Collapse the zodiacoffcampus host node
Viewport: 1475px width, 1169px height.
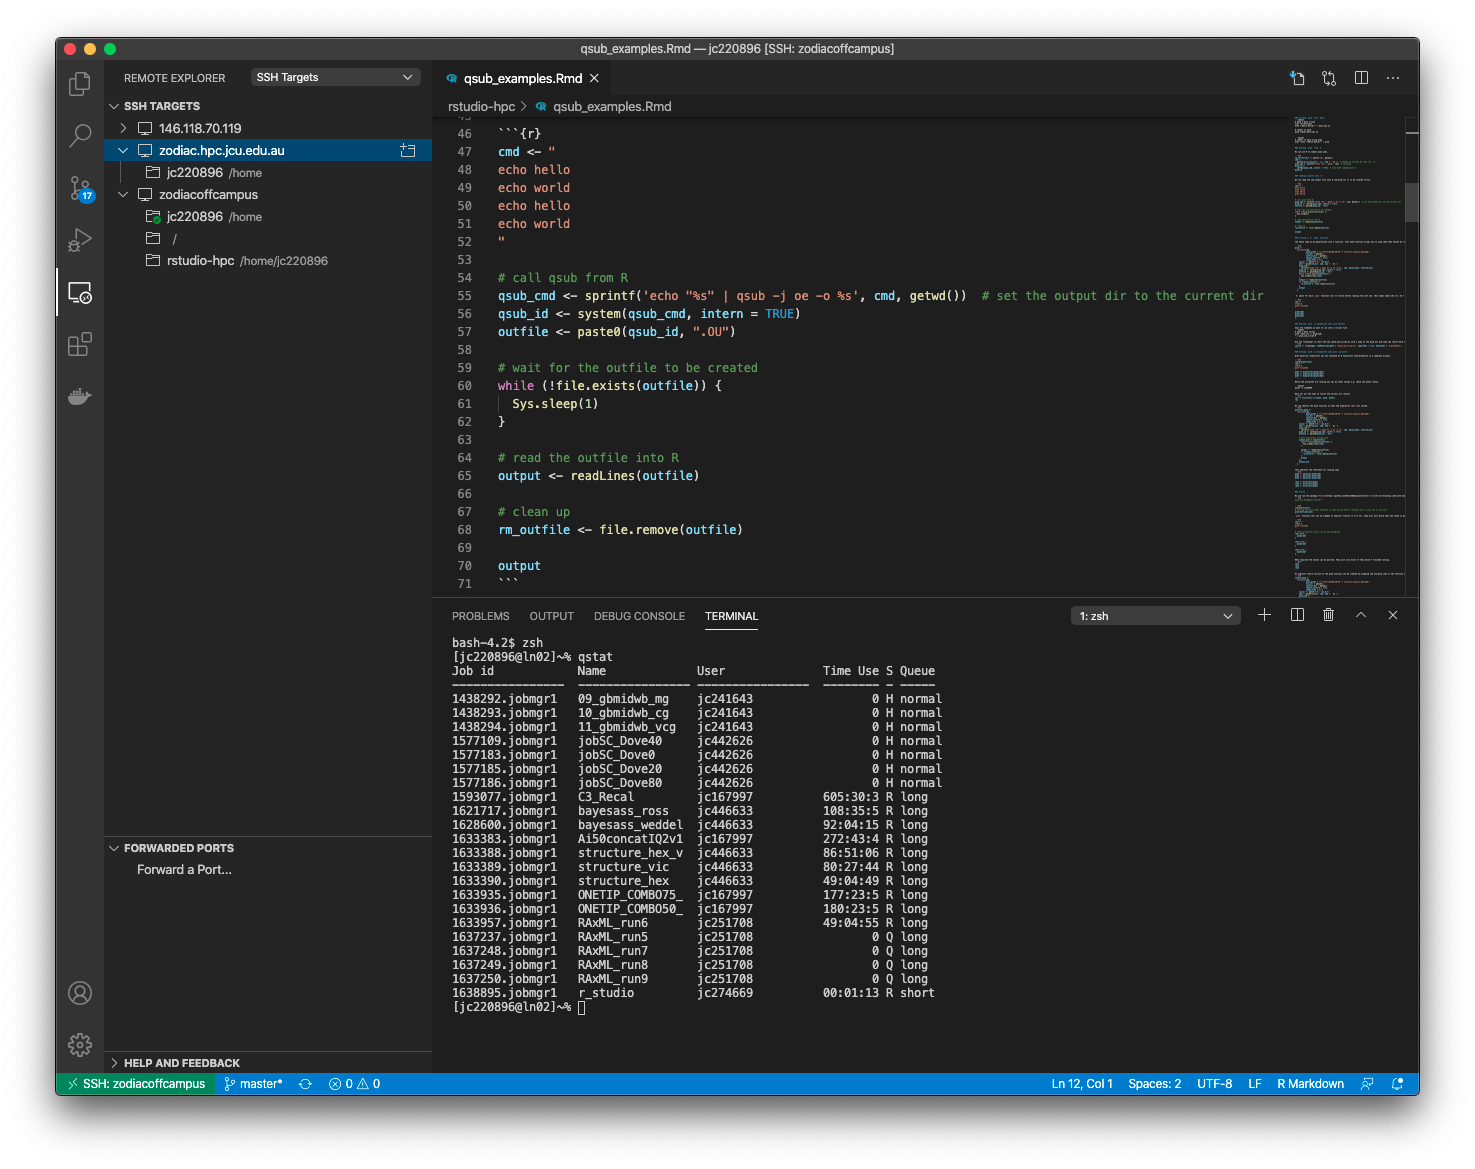[123, 195]
